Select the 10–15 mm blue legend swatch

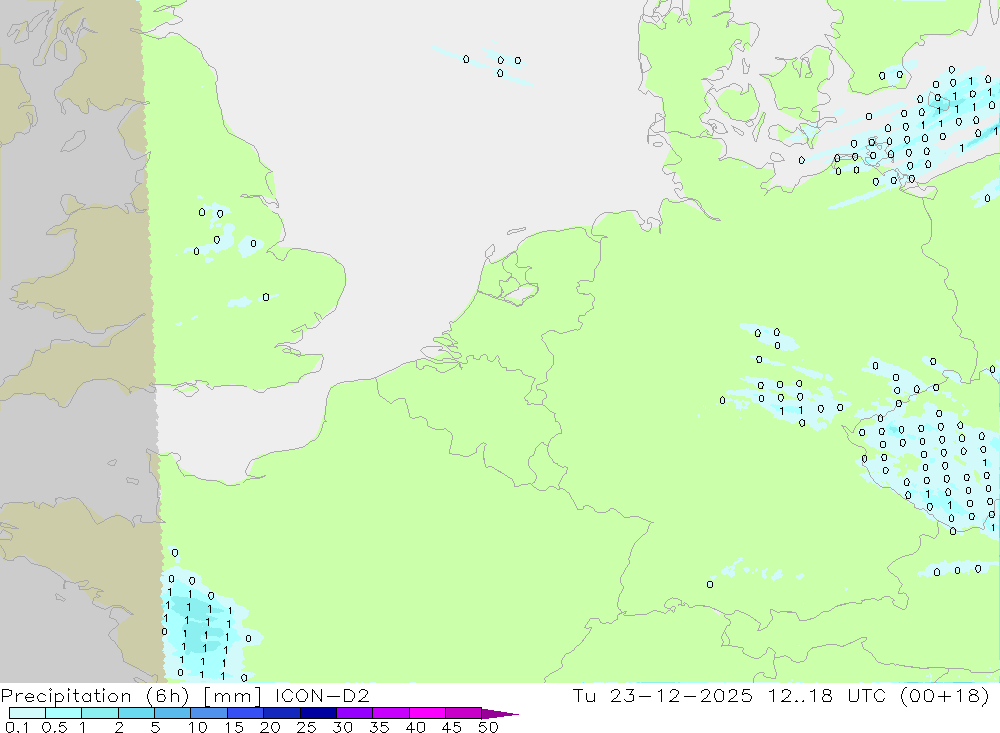pos(208,714)
